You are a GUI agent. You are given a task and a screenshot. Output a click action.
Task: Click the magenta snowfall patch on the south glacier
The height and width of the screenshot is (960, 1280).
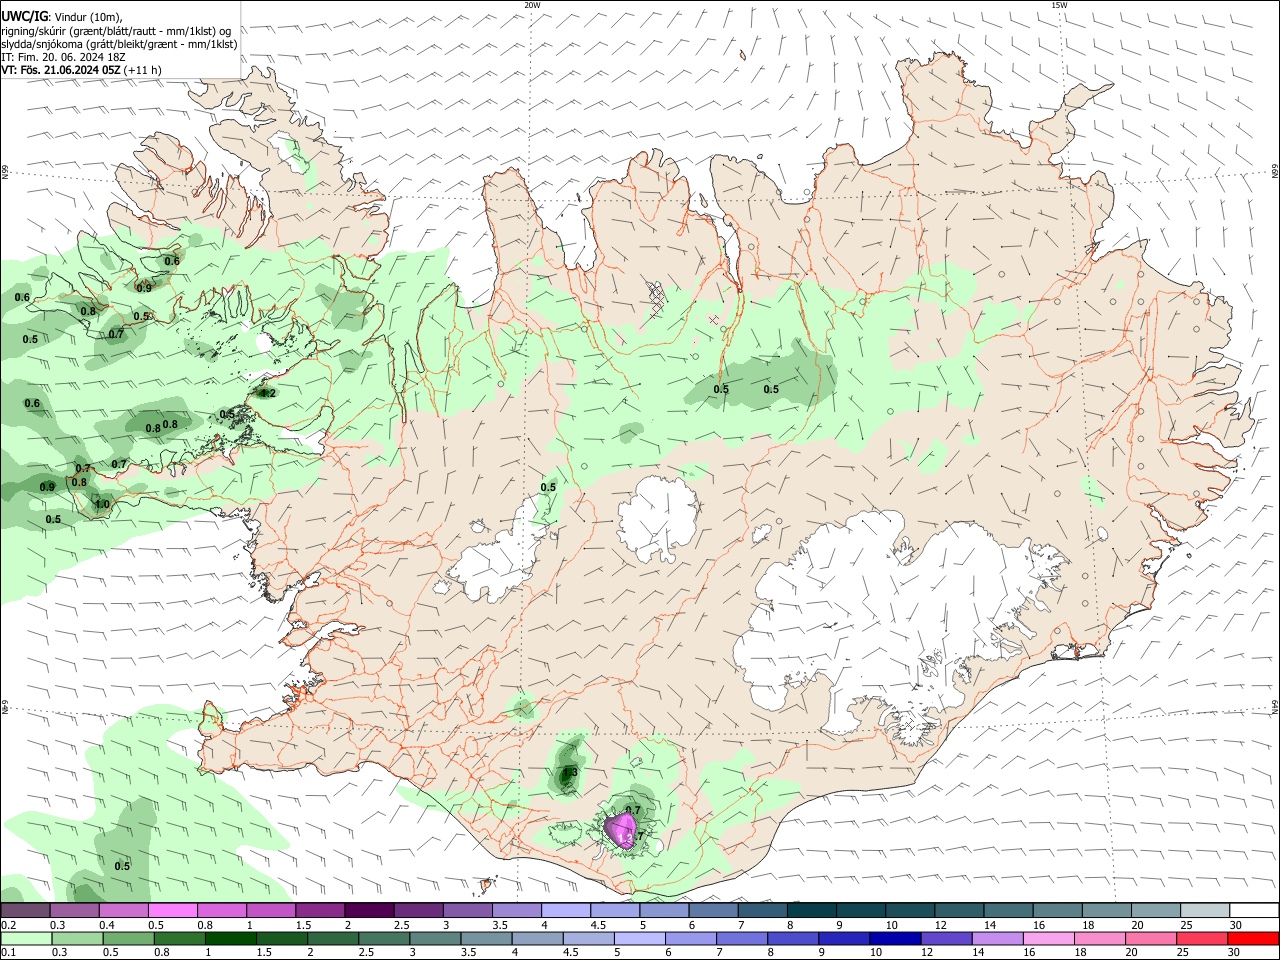621,830
